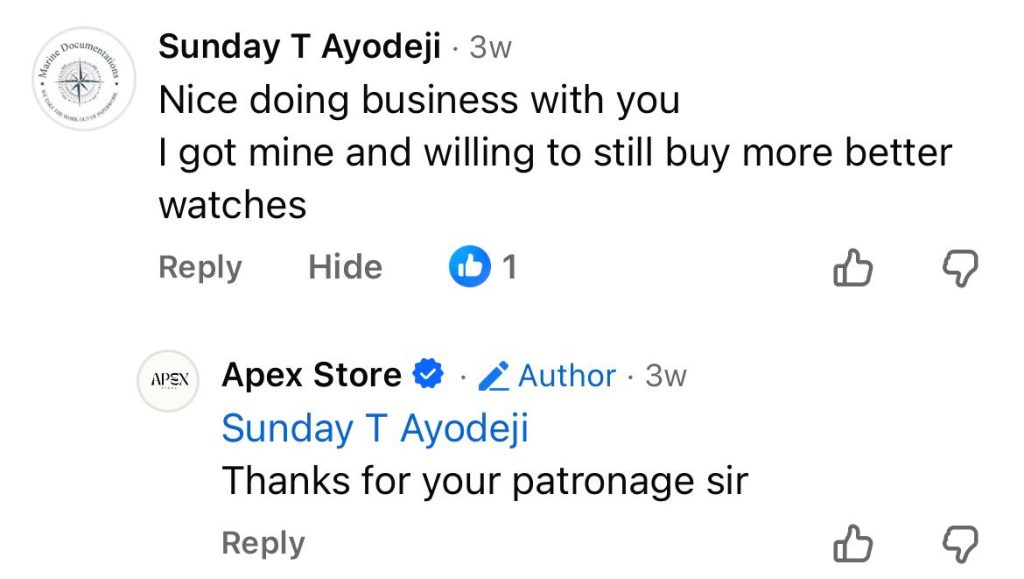Click the Author label text
The image size is (1024, 579).
pyautogui.click(x=567, y=376)
